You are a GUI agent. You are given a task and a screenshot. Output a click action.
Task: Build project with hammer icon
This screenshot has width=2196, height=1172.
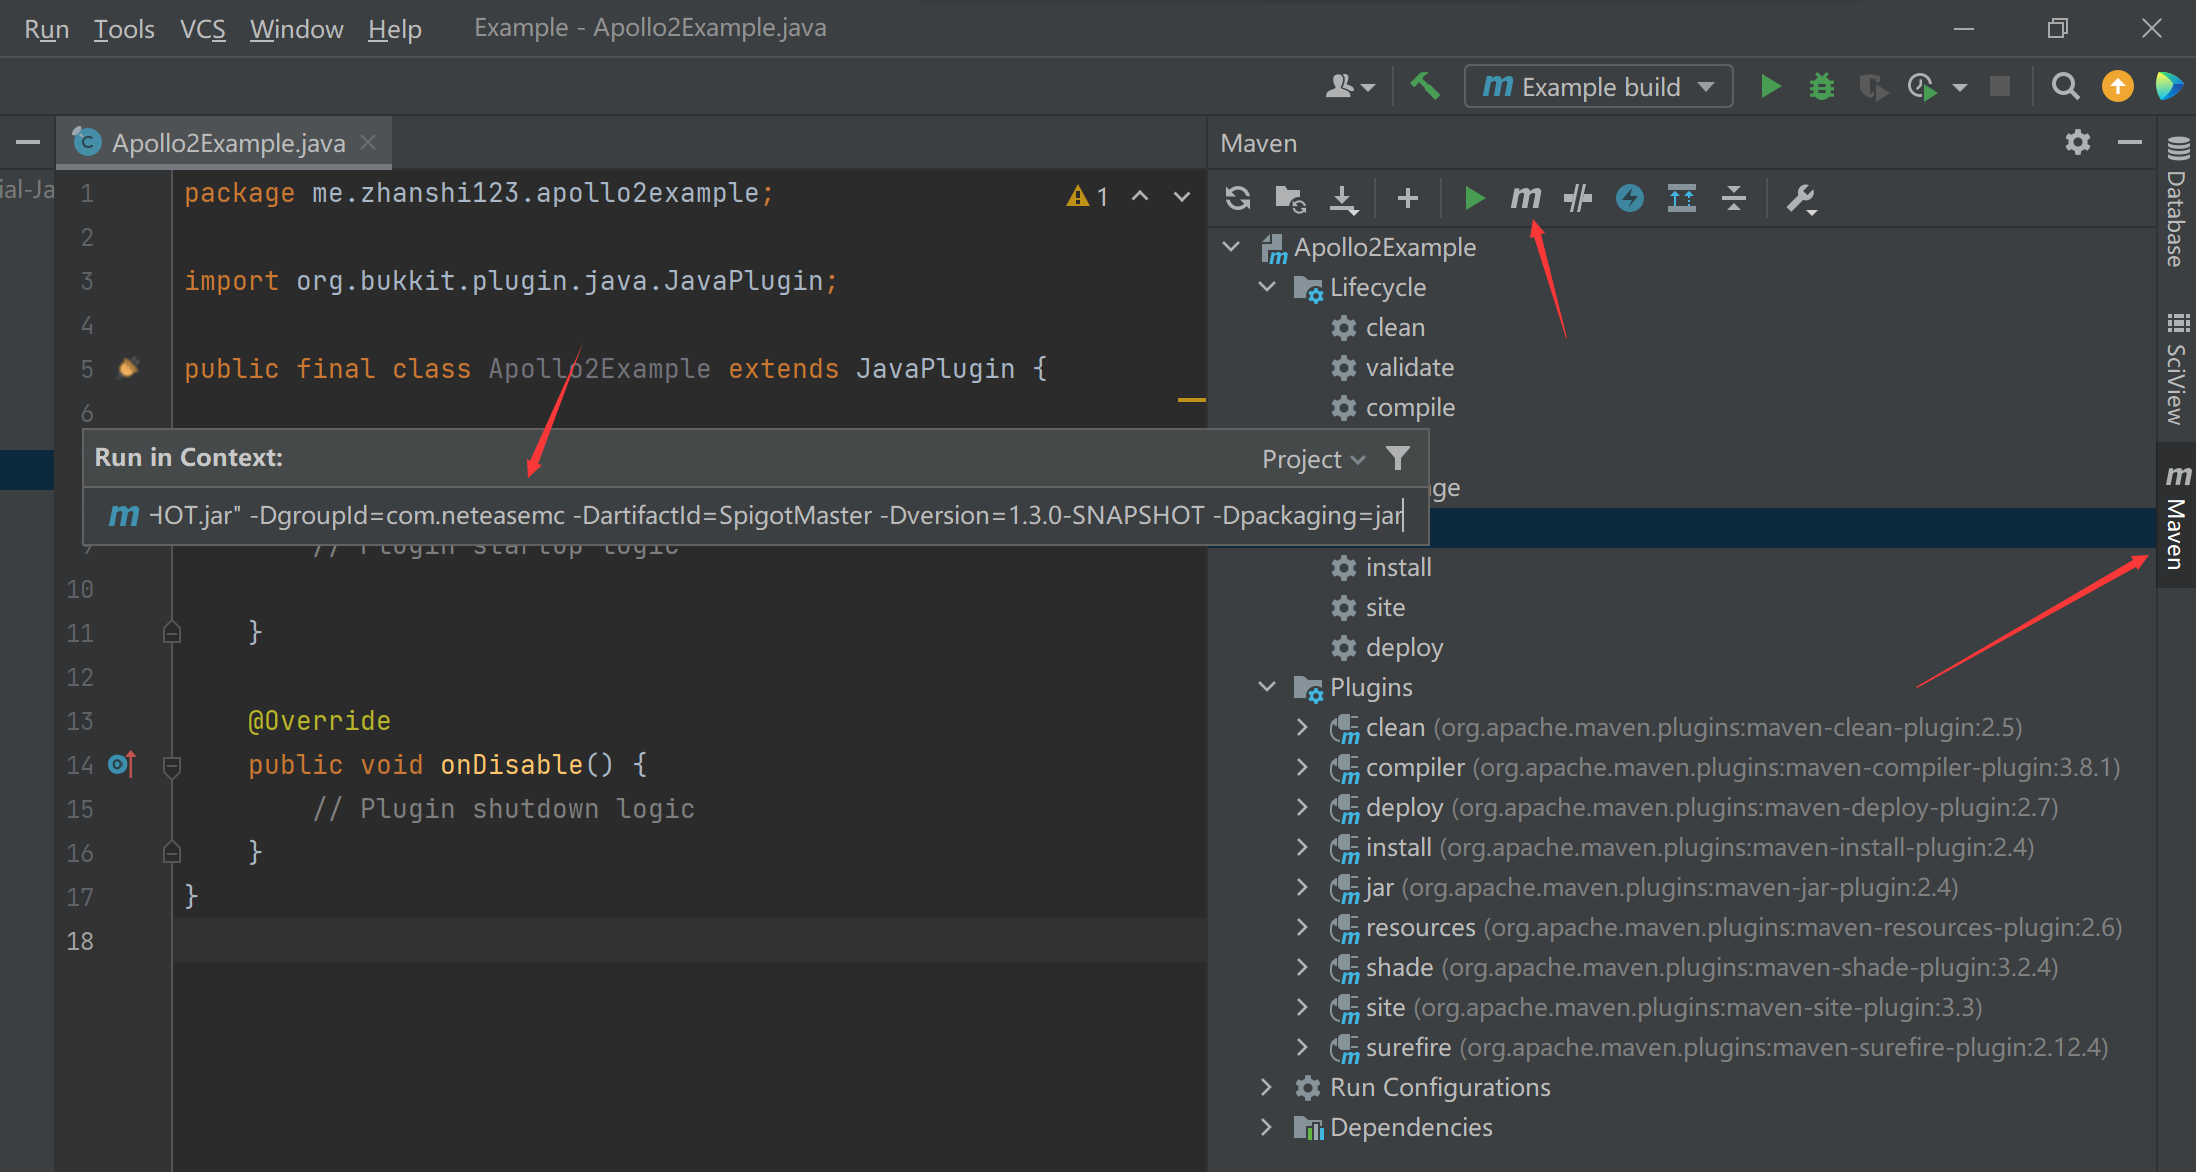(x=1424, y=86)
